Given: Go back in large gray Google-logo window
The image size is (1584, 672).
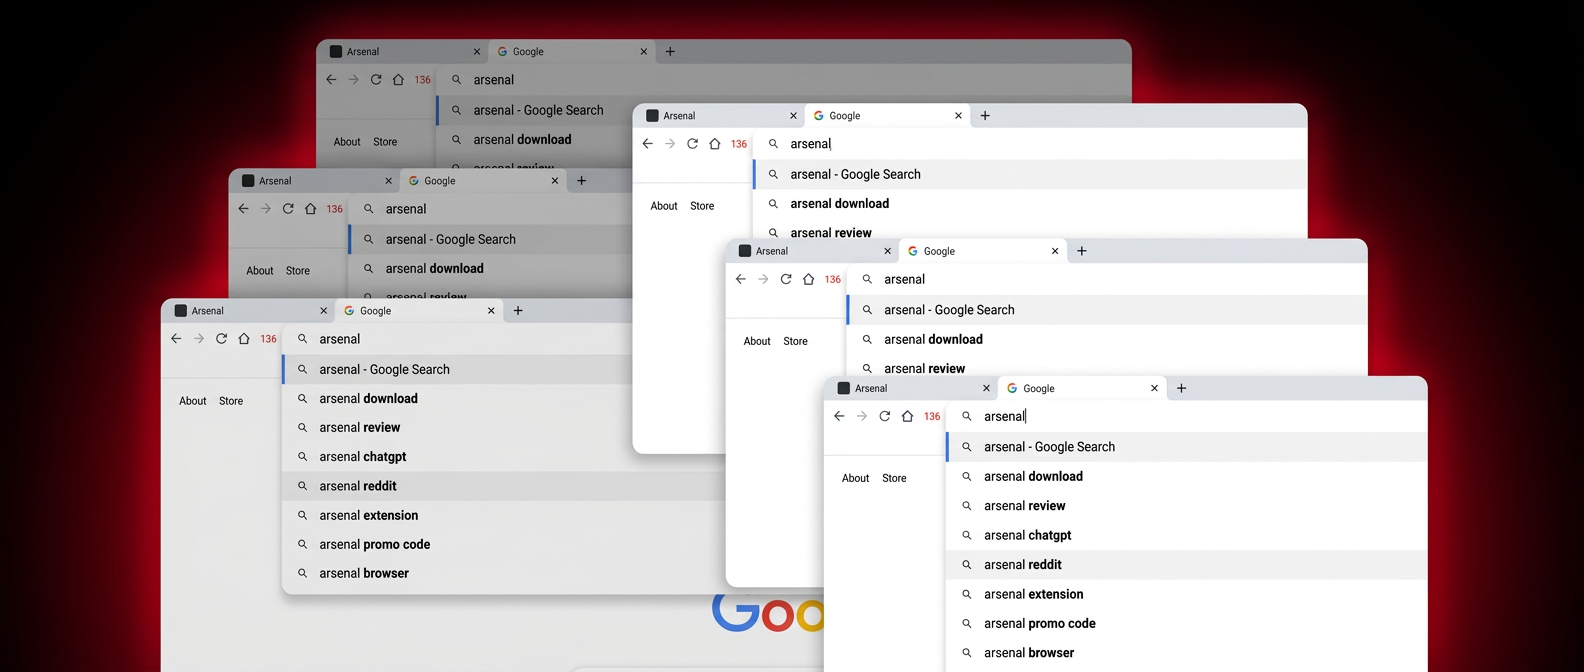Looking at the screenshot, I should click(176, 339).
